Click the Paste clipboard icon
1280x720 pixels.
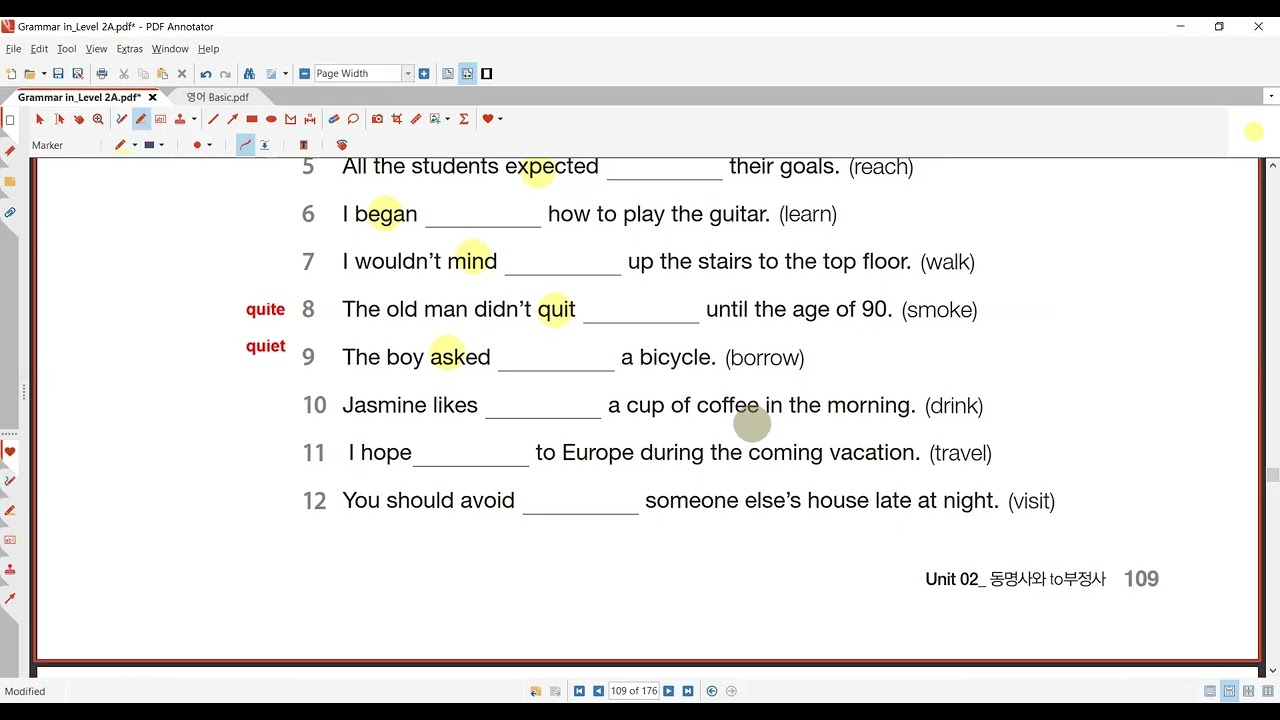(162, 74)
